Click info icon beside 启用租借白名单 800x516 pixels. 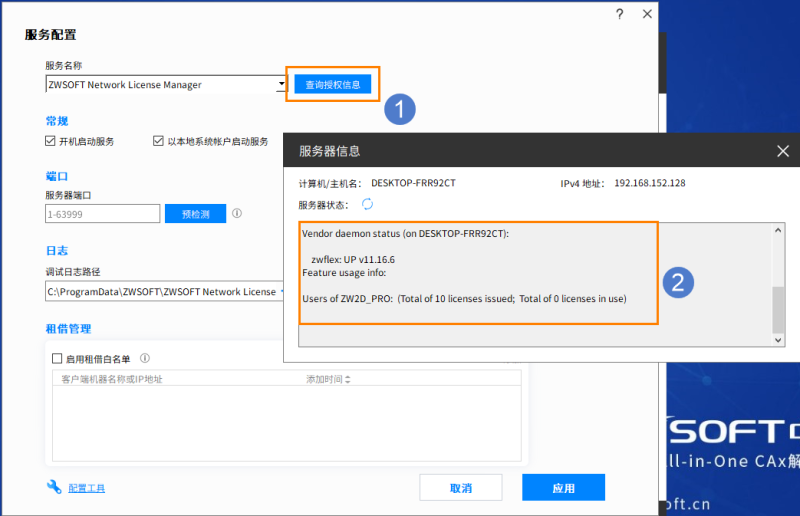pyautogui.click(x=145, y=358)
